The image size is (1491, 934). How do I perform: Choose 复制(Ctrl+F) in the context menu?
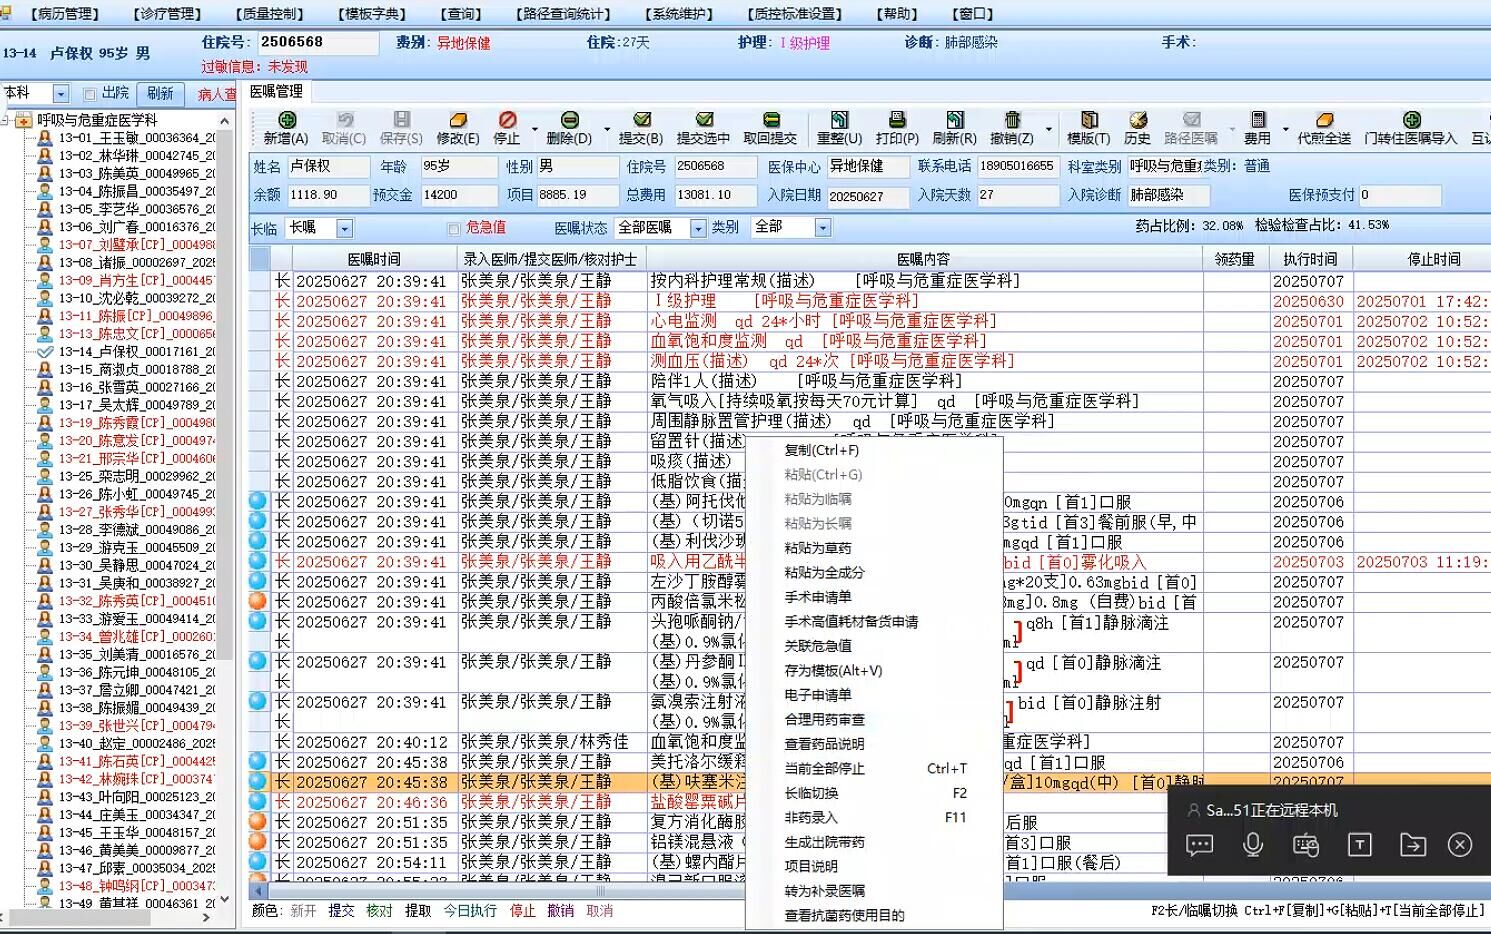pos(873,450)
